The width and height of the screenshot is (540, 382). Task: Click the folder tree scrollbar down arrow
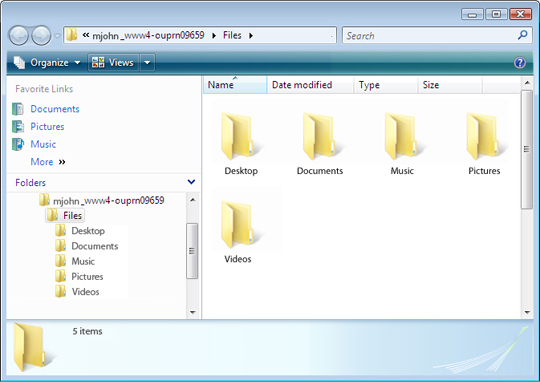(193, 312)
